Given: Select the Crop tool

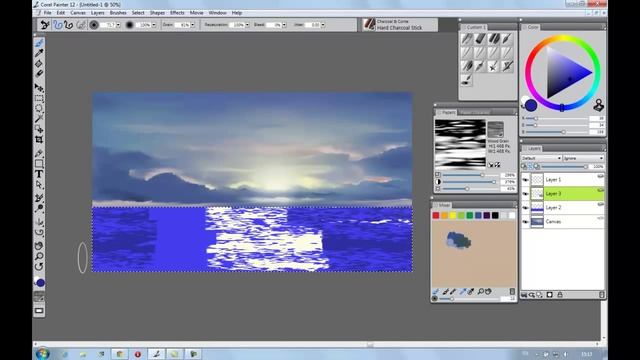Looking at the screenshot, I should 39,140.
